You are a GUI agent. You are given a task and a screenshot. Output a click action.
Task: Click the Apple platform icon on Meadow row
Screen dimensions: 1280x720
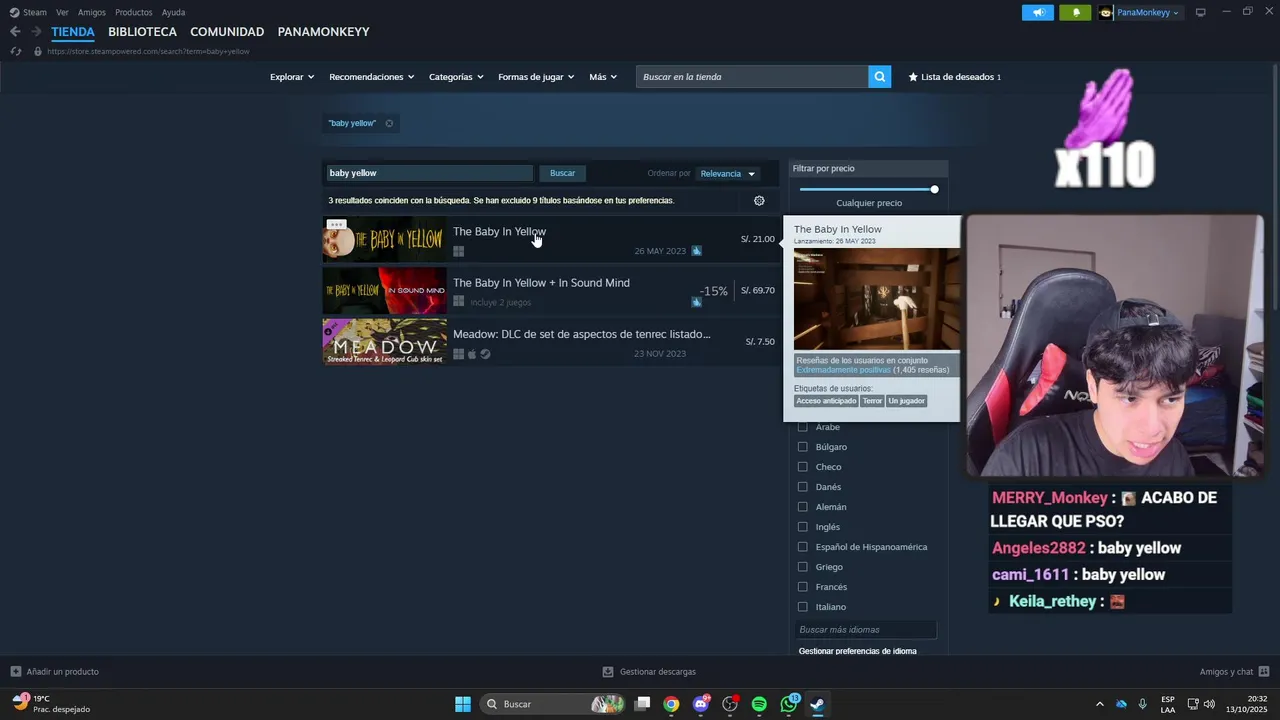click(472, 354)
